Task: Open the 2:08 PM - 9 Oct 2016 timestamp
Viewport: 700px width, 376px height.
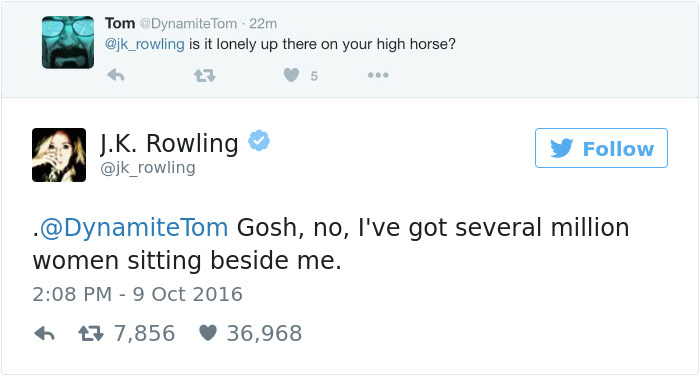Action: tap(138, 294)
